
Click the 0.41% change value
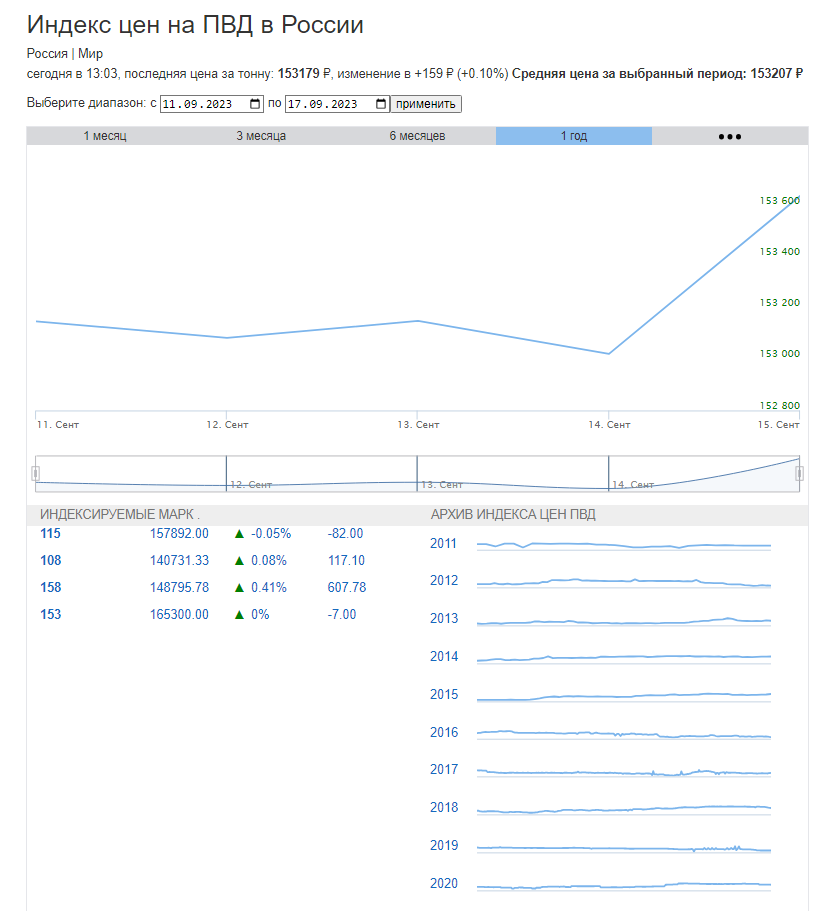coord(268,587)
